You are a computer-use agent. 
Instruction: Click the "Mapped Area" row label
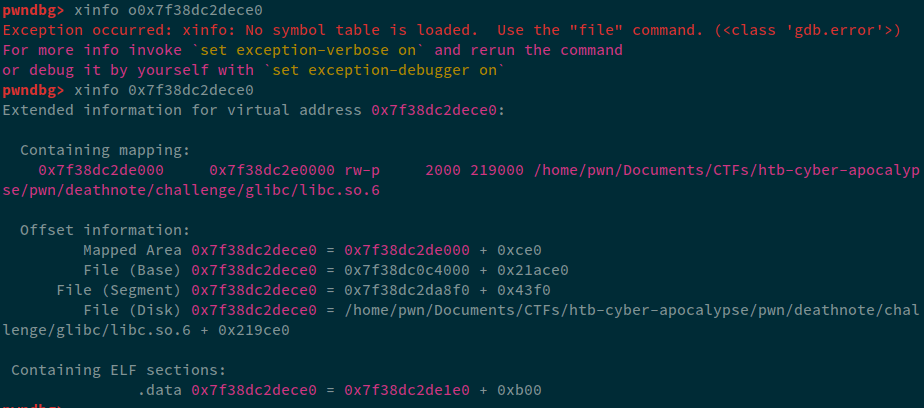click(132, 250)
